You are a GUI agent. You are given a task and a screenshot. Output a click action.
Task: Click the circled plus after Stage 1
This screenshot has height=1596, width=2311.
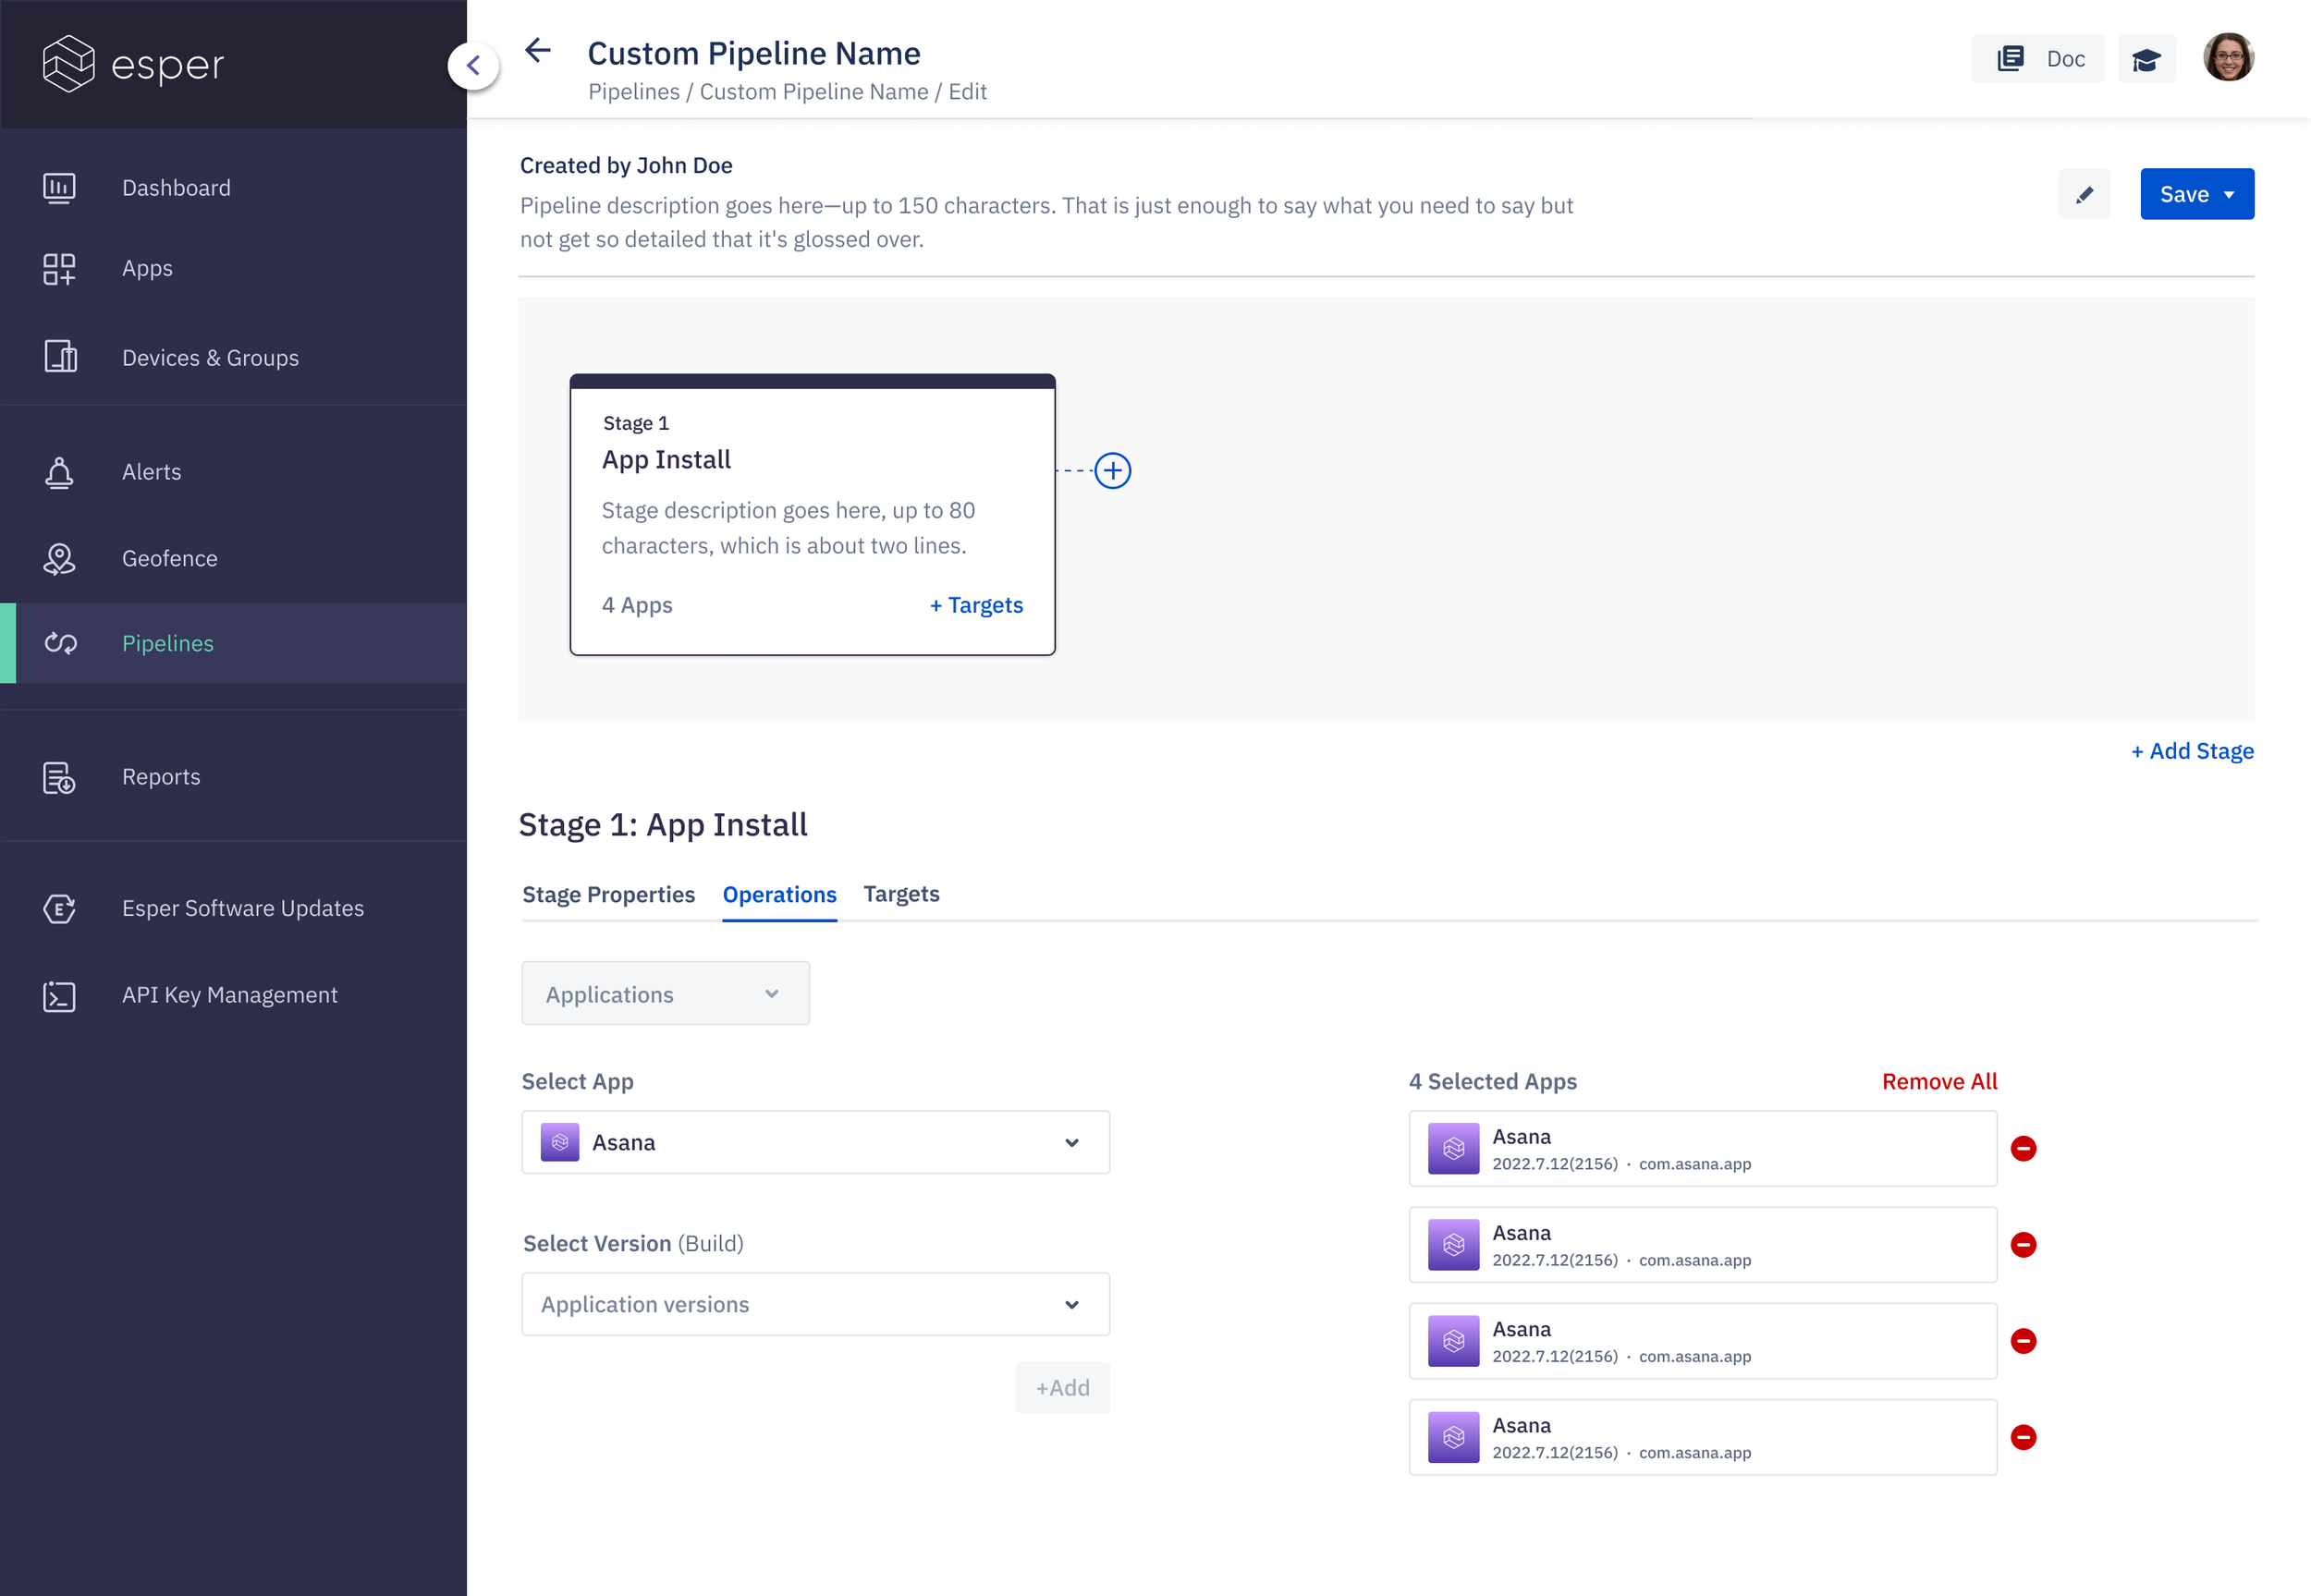coord(1112,470)
